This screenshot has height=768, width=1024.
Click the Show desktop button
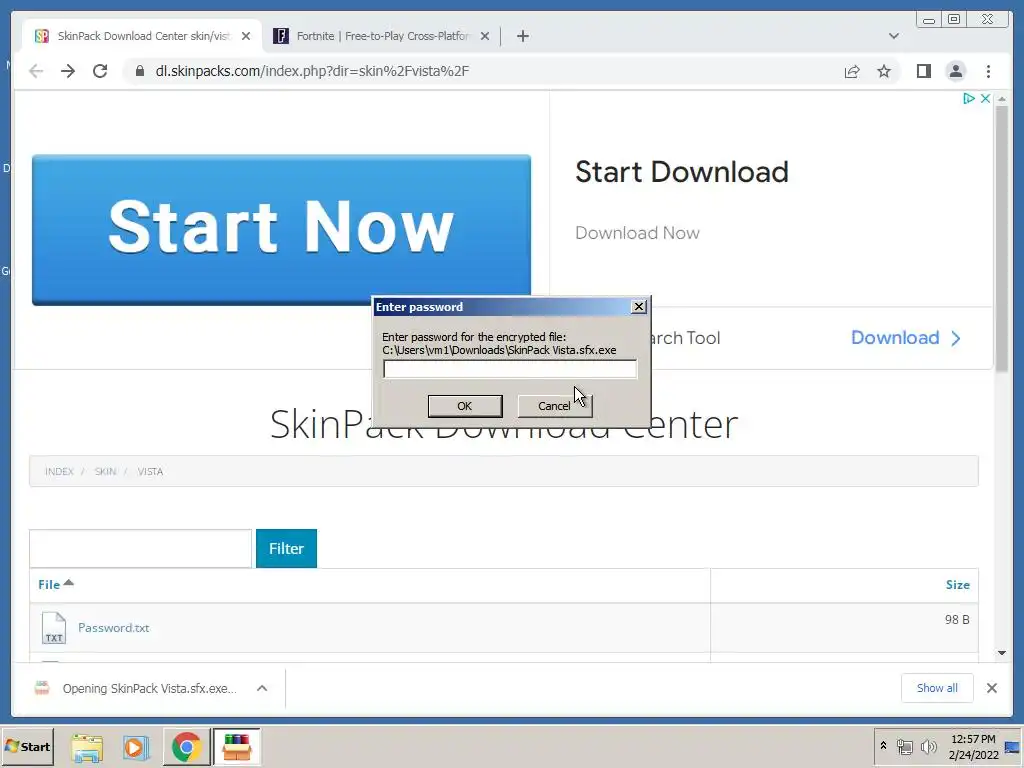point(1013,746)
